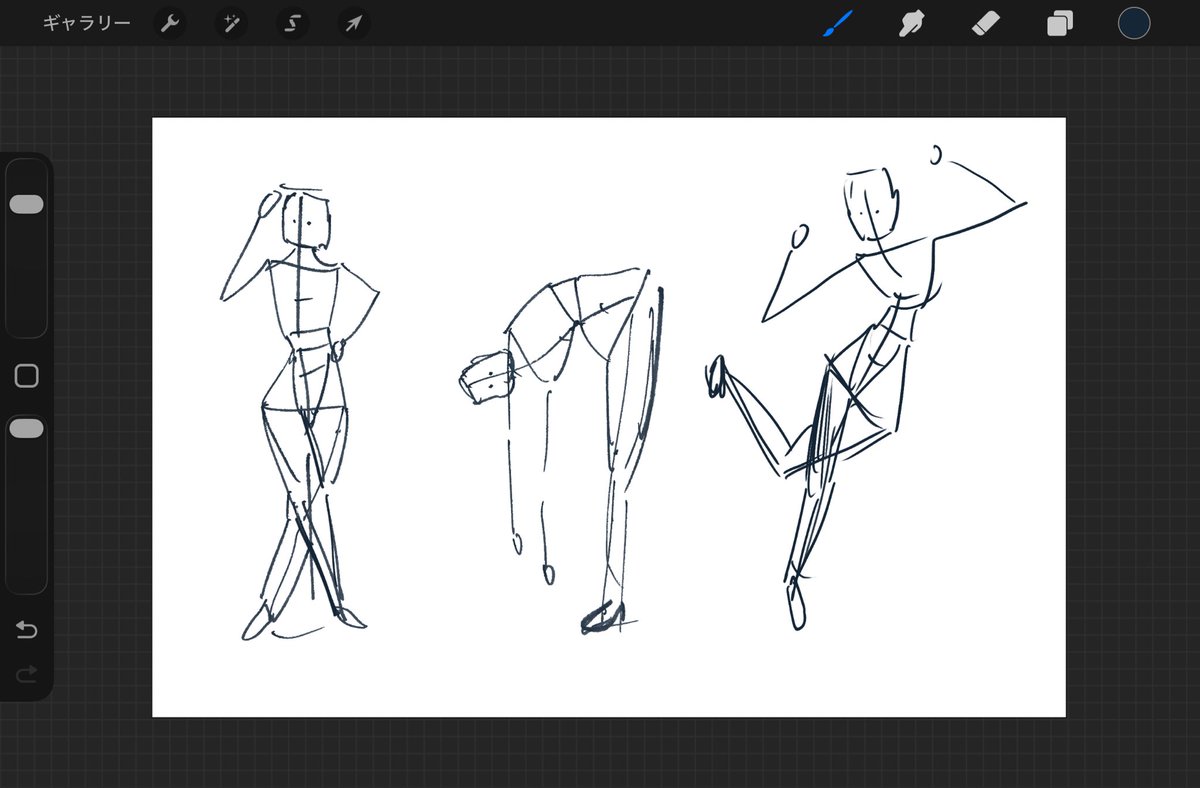
Task: Activate the Transform arrow tool
Action: coord(354,23)
